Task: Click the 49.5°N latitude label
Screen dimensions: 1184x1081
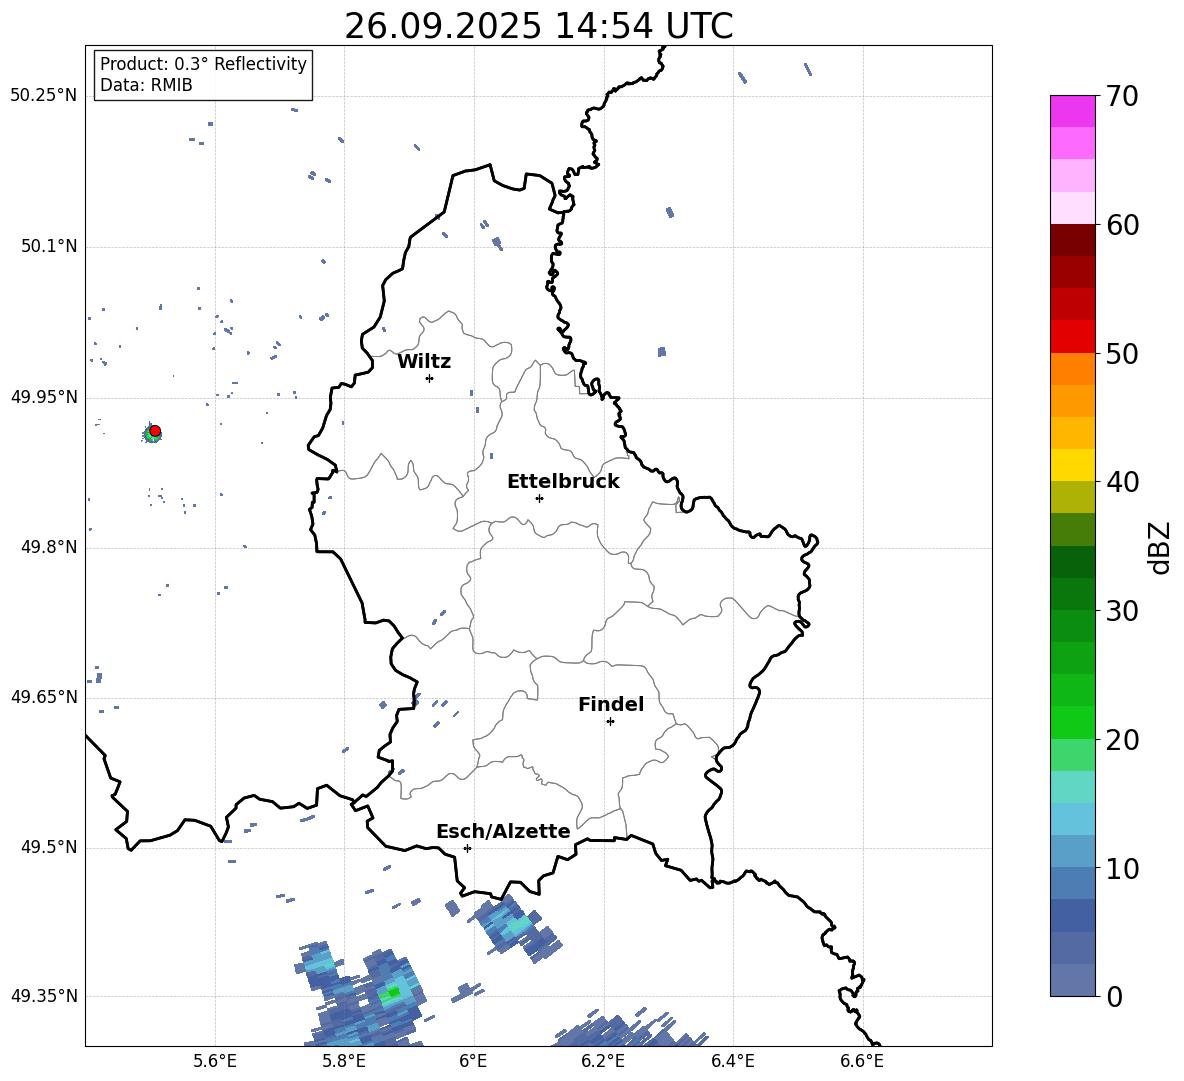Action: (48, 847)
